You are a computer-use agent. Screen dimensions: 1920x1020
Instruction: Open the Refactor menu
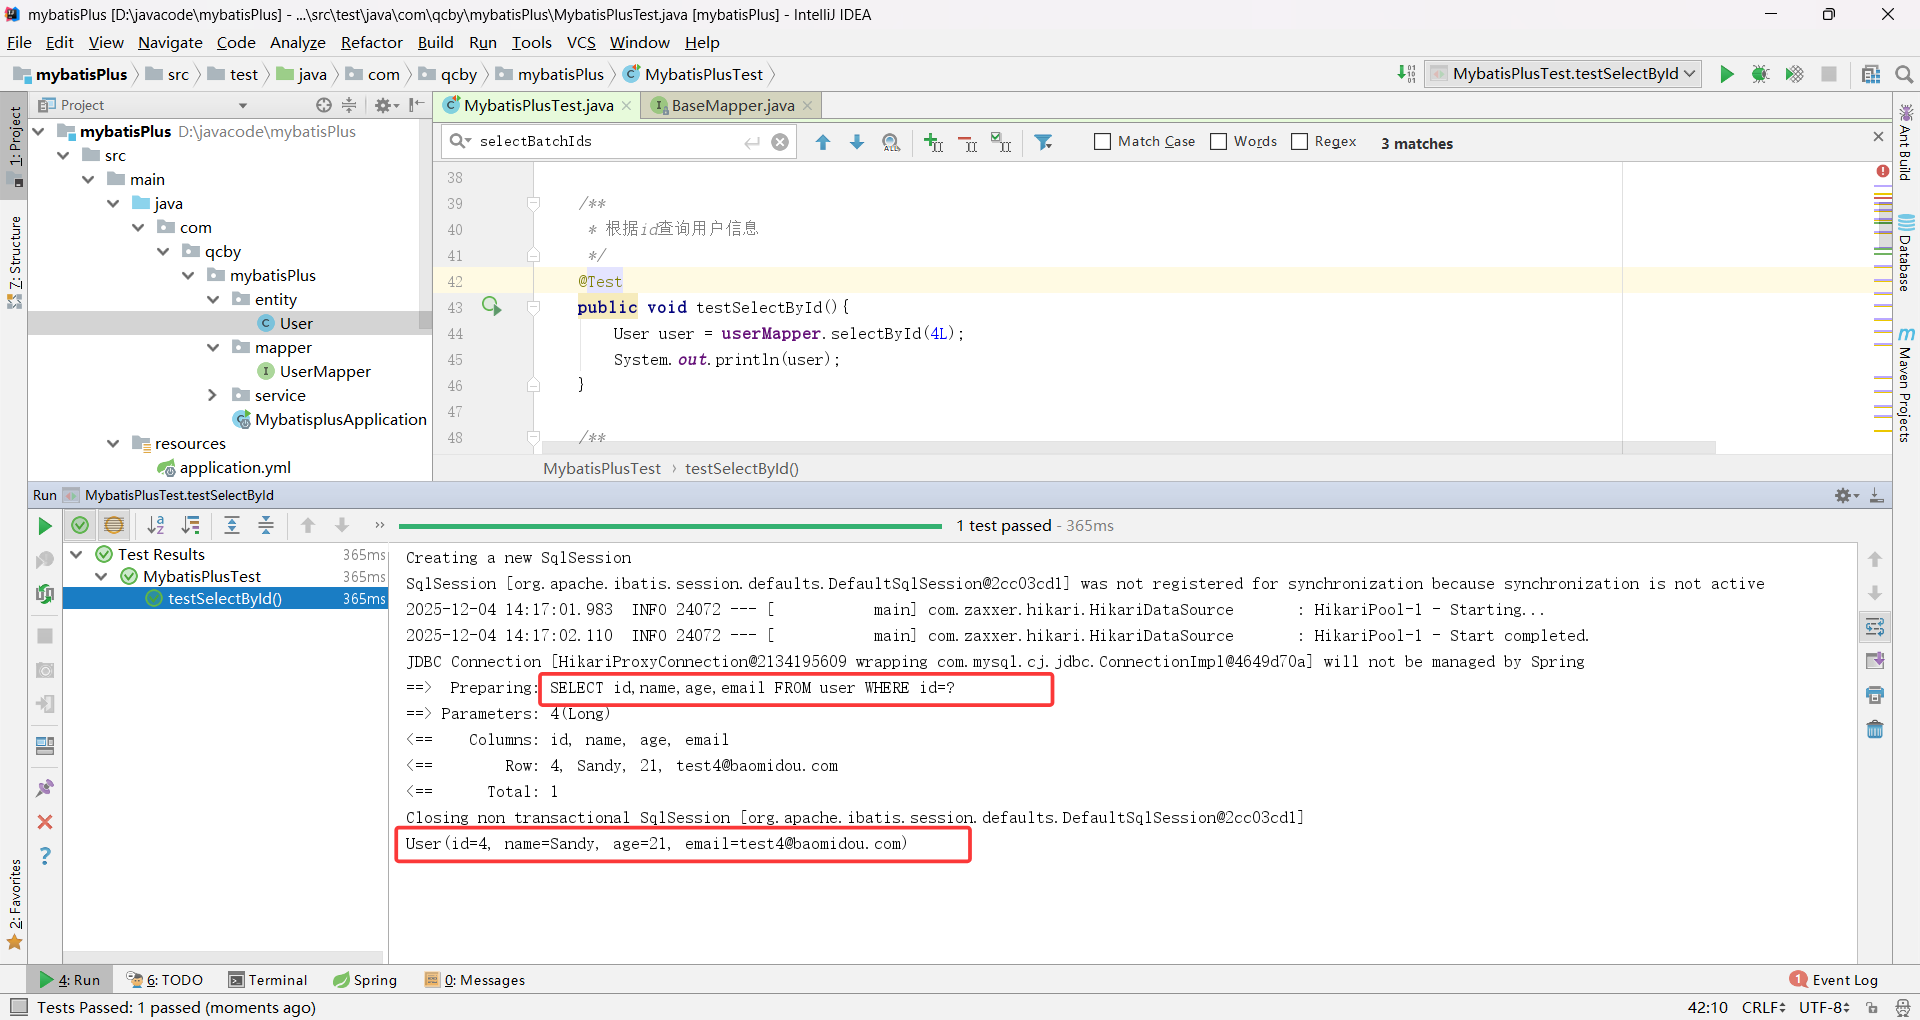[x=371, y=42]
